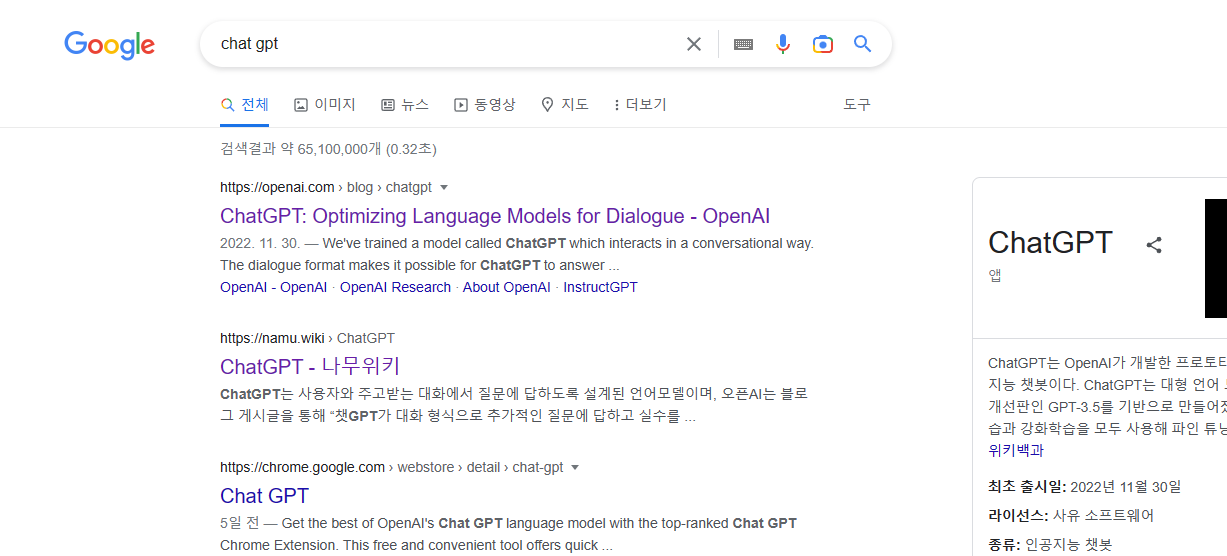Screen dimensions: 1227x556
Task: Open the ChatGPT - 나무위키 result
Action: pyautogui.click(x=310, y=366)
